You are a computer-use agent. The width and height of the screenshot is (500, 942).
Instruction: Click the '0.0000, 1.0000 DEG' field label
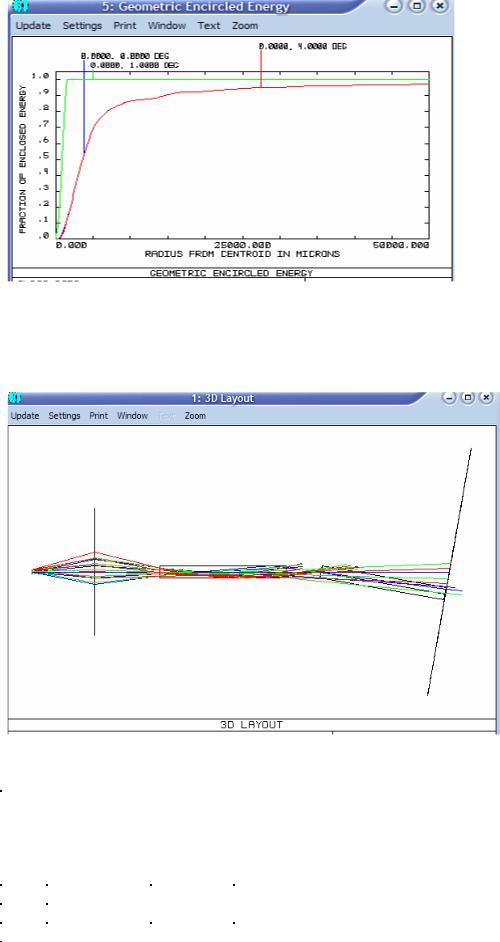point(134,65)
